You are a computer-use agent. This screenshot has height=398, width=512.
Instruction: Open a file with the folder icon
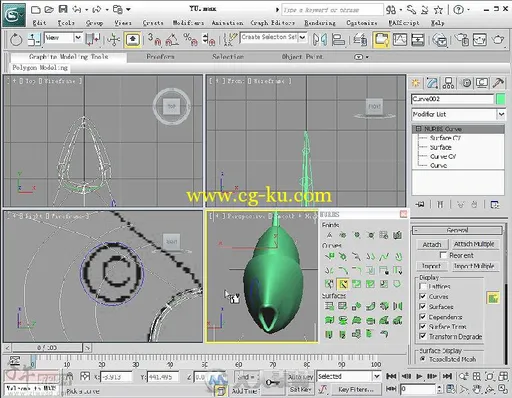49,10
